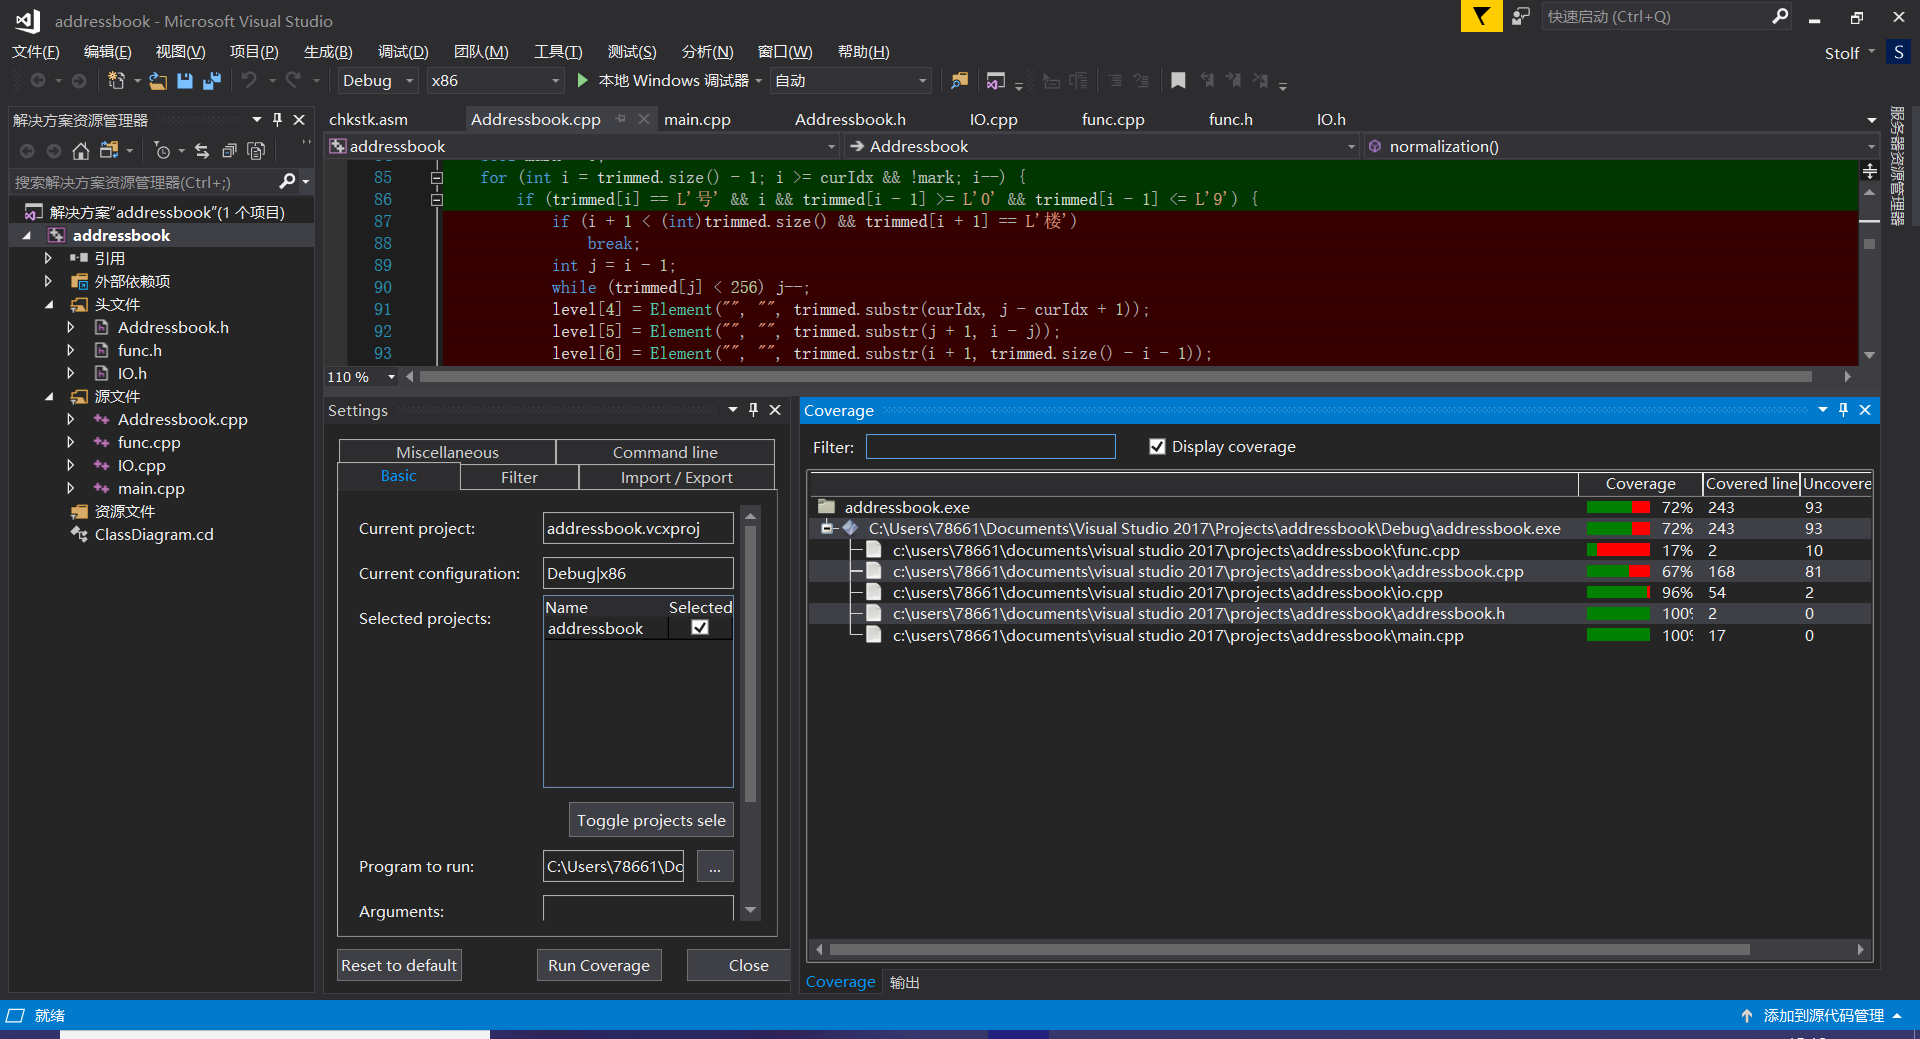Screen dimensions: 1920x1039
Task: Select the func.cpp row in Coverage results
Action: click(x=1340, y=550)
